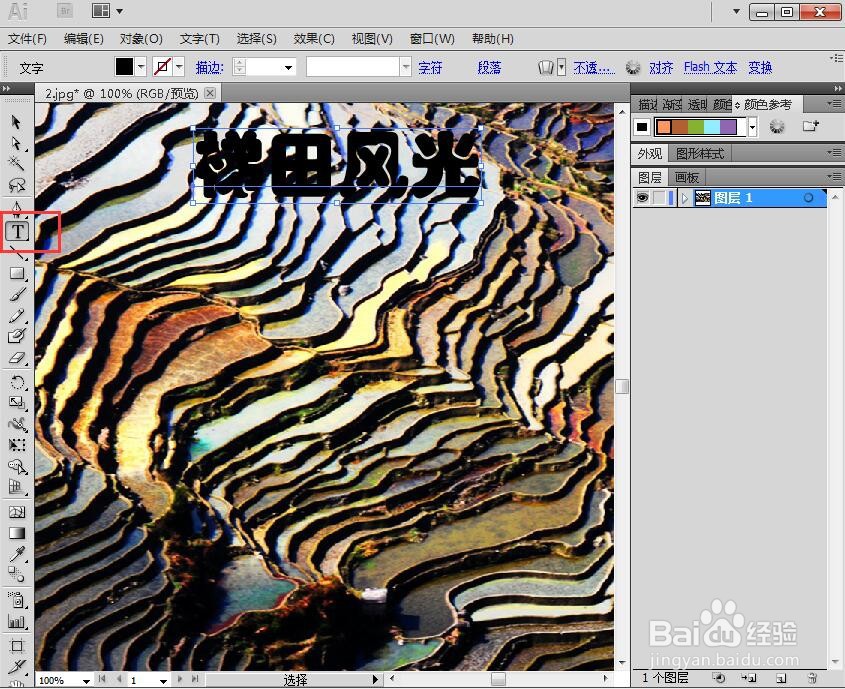Open the 效果(C) menu
Viewport: 845px width, 689px height.
point(314,39)
